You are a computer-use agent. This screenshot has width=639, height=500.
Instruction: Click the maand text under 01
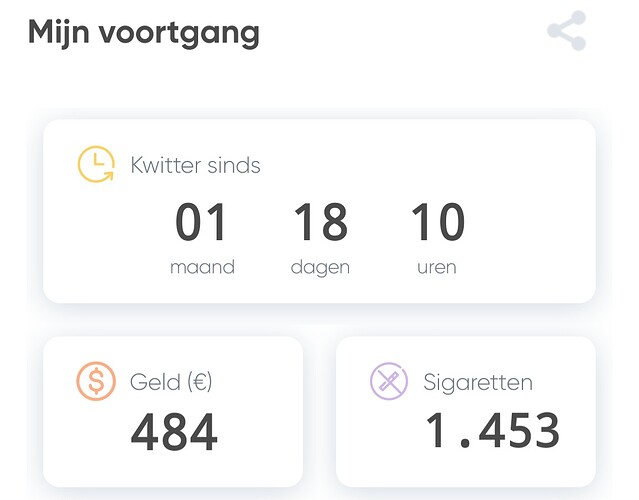[202, 268]
